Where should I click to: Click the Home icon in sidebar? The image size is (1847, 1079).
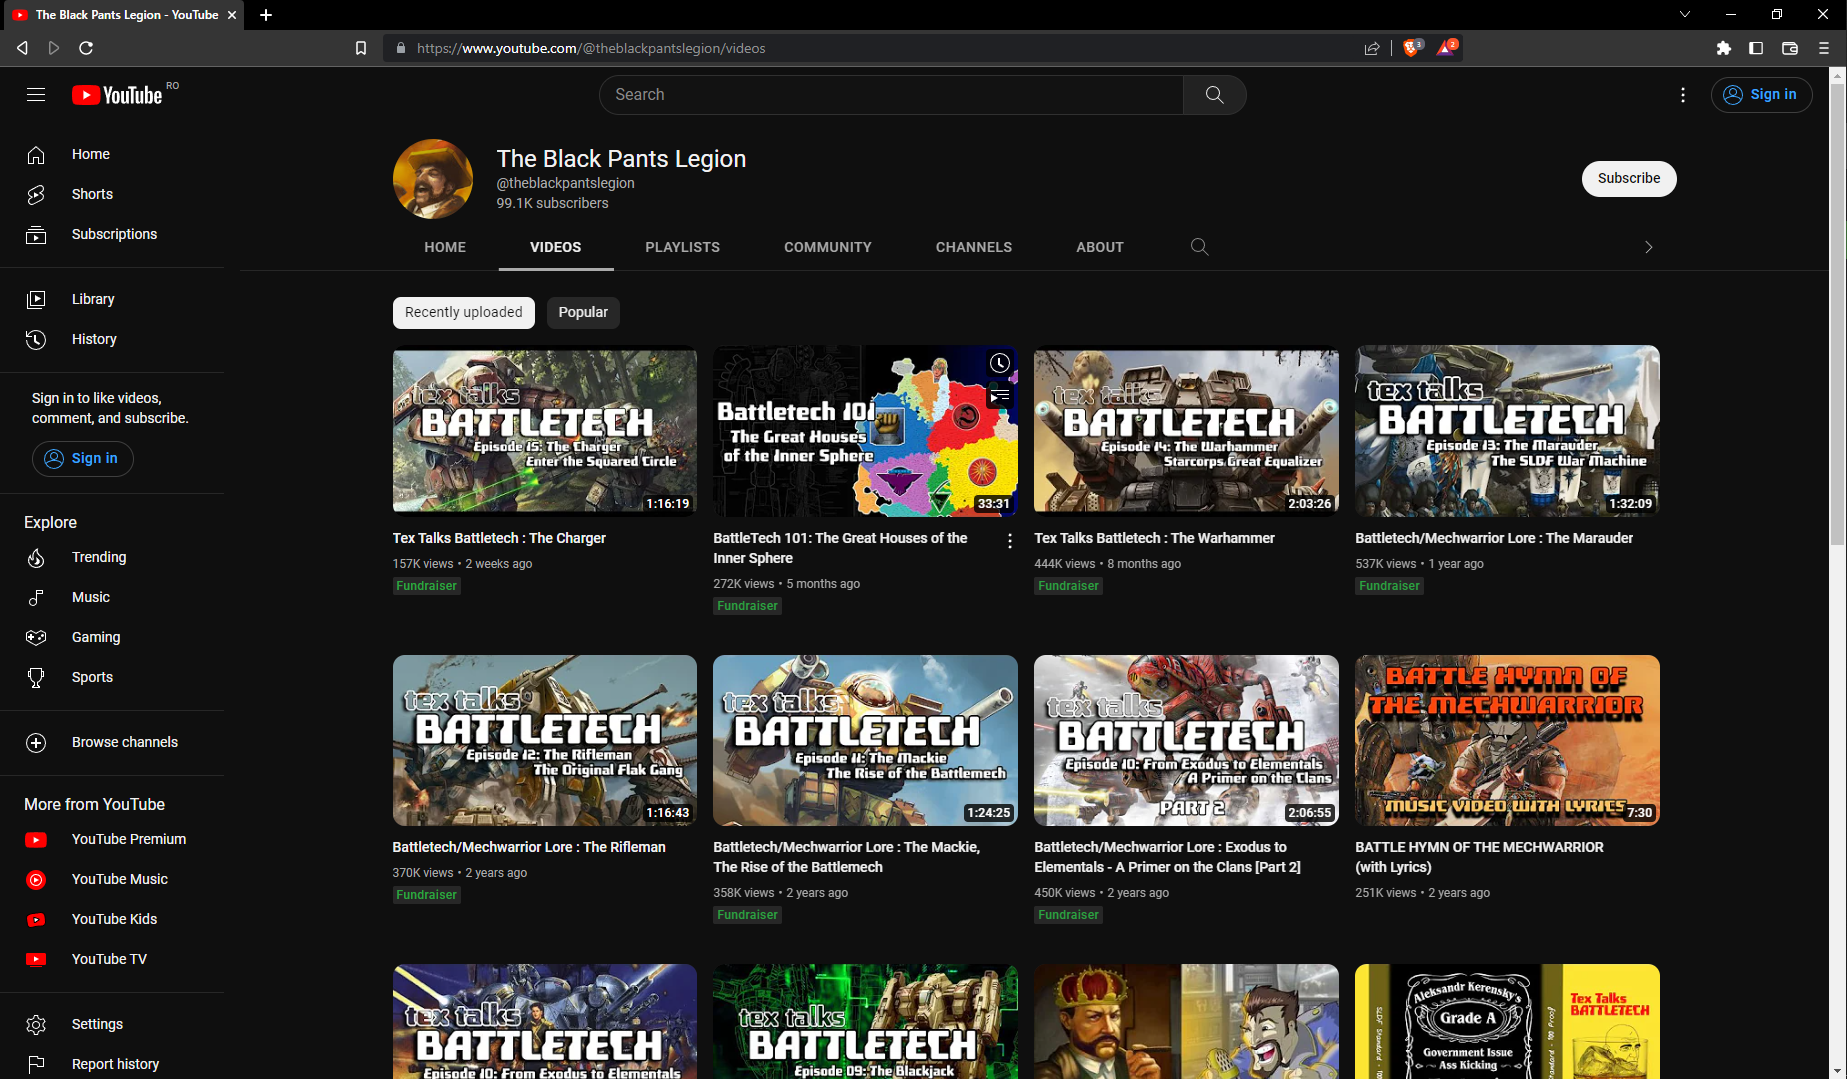[36, 155]
